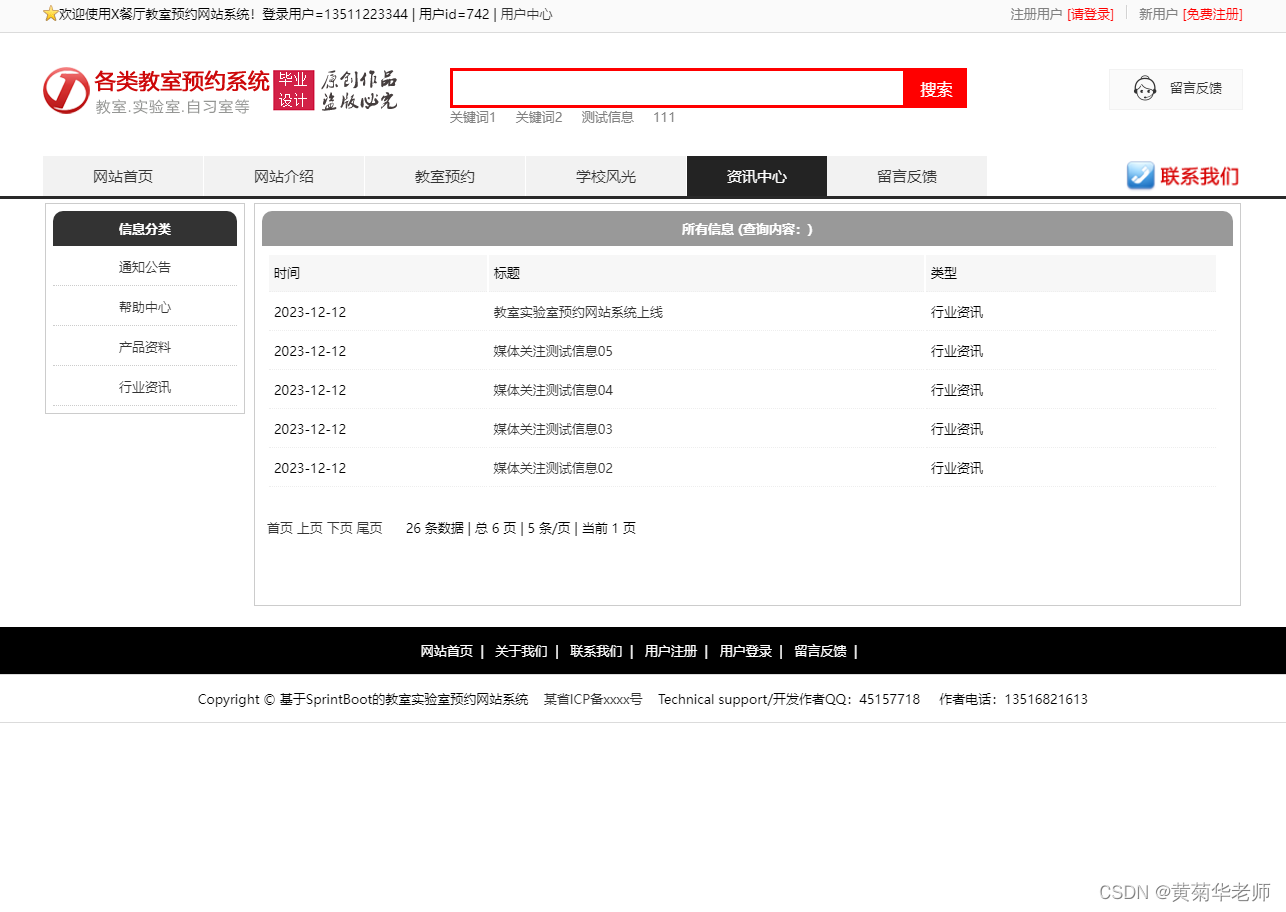Open the article 教室实验室预约网站系统上线
The image size is (1286, 912).
point(578,312)
